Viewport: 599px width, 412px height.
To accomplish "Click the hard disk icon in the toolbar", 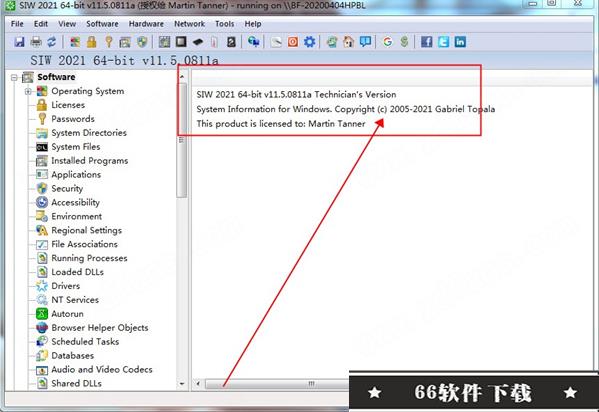I will click(x=231, y=42).
